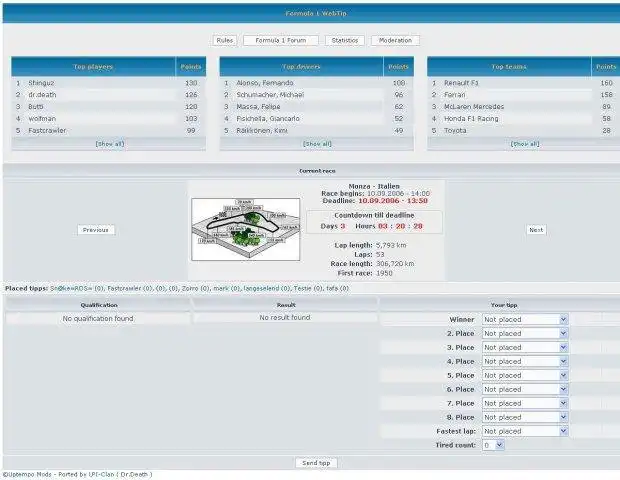Open the 6. Place dropdown
Screen dimensions: 620x480
525,389
